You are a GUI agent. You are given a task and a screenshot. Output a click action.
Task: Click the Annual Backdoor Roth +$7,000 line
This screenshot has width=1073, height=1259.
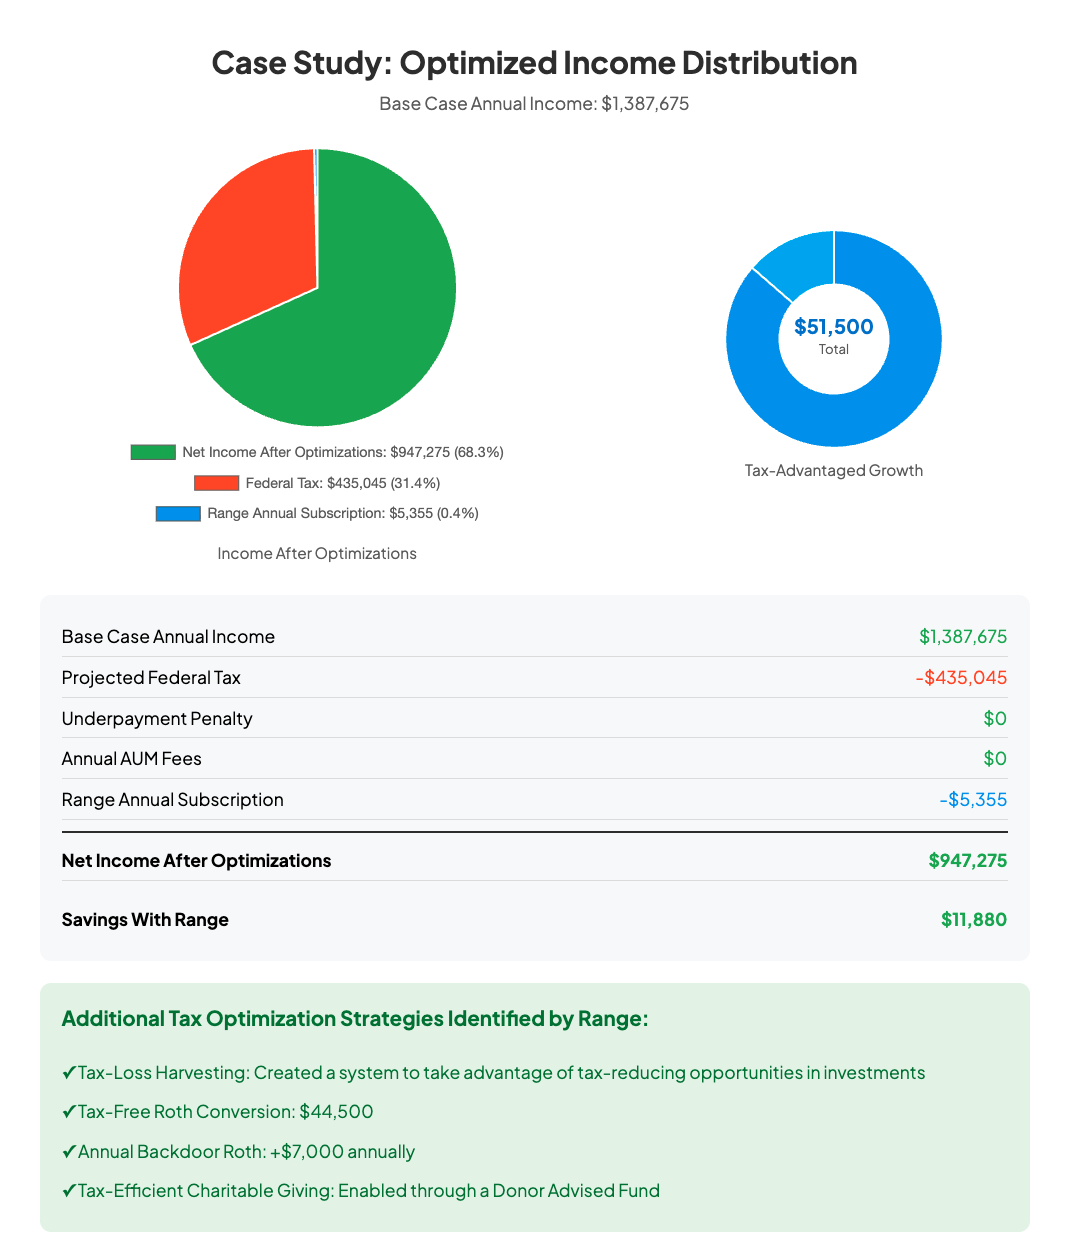[x=238, y=1152]
